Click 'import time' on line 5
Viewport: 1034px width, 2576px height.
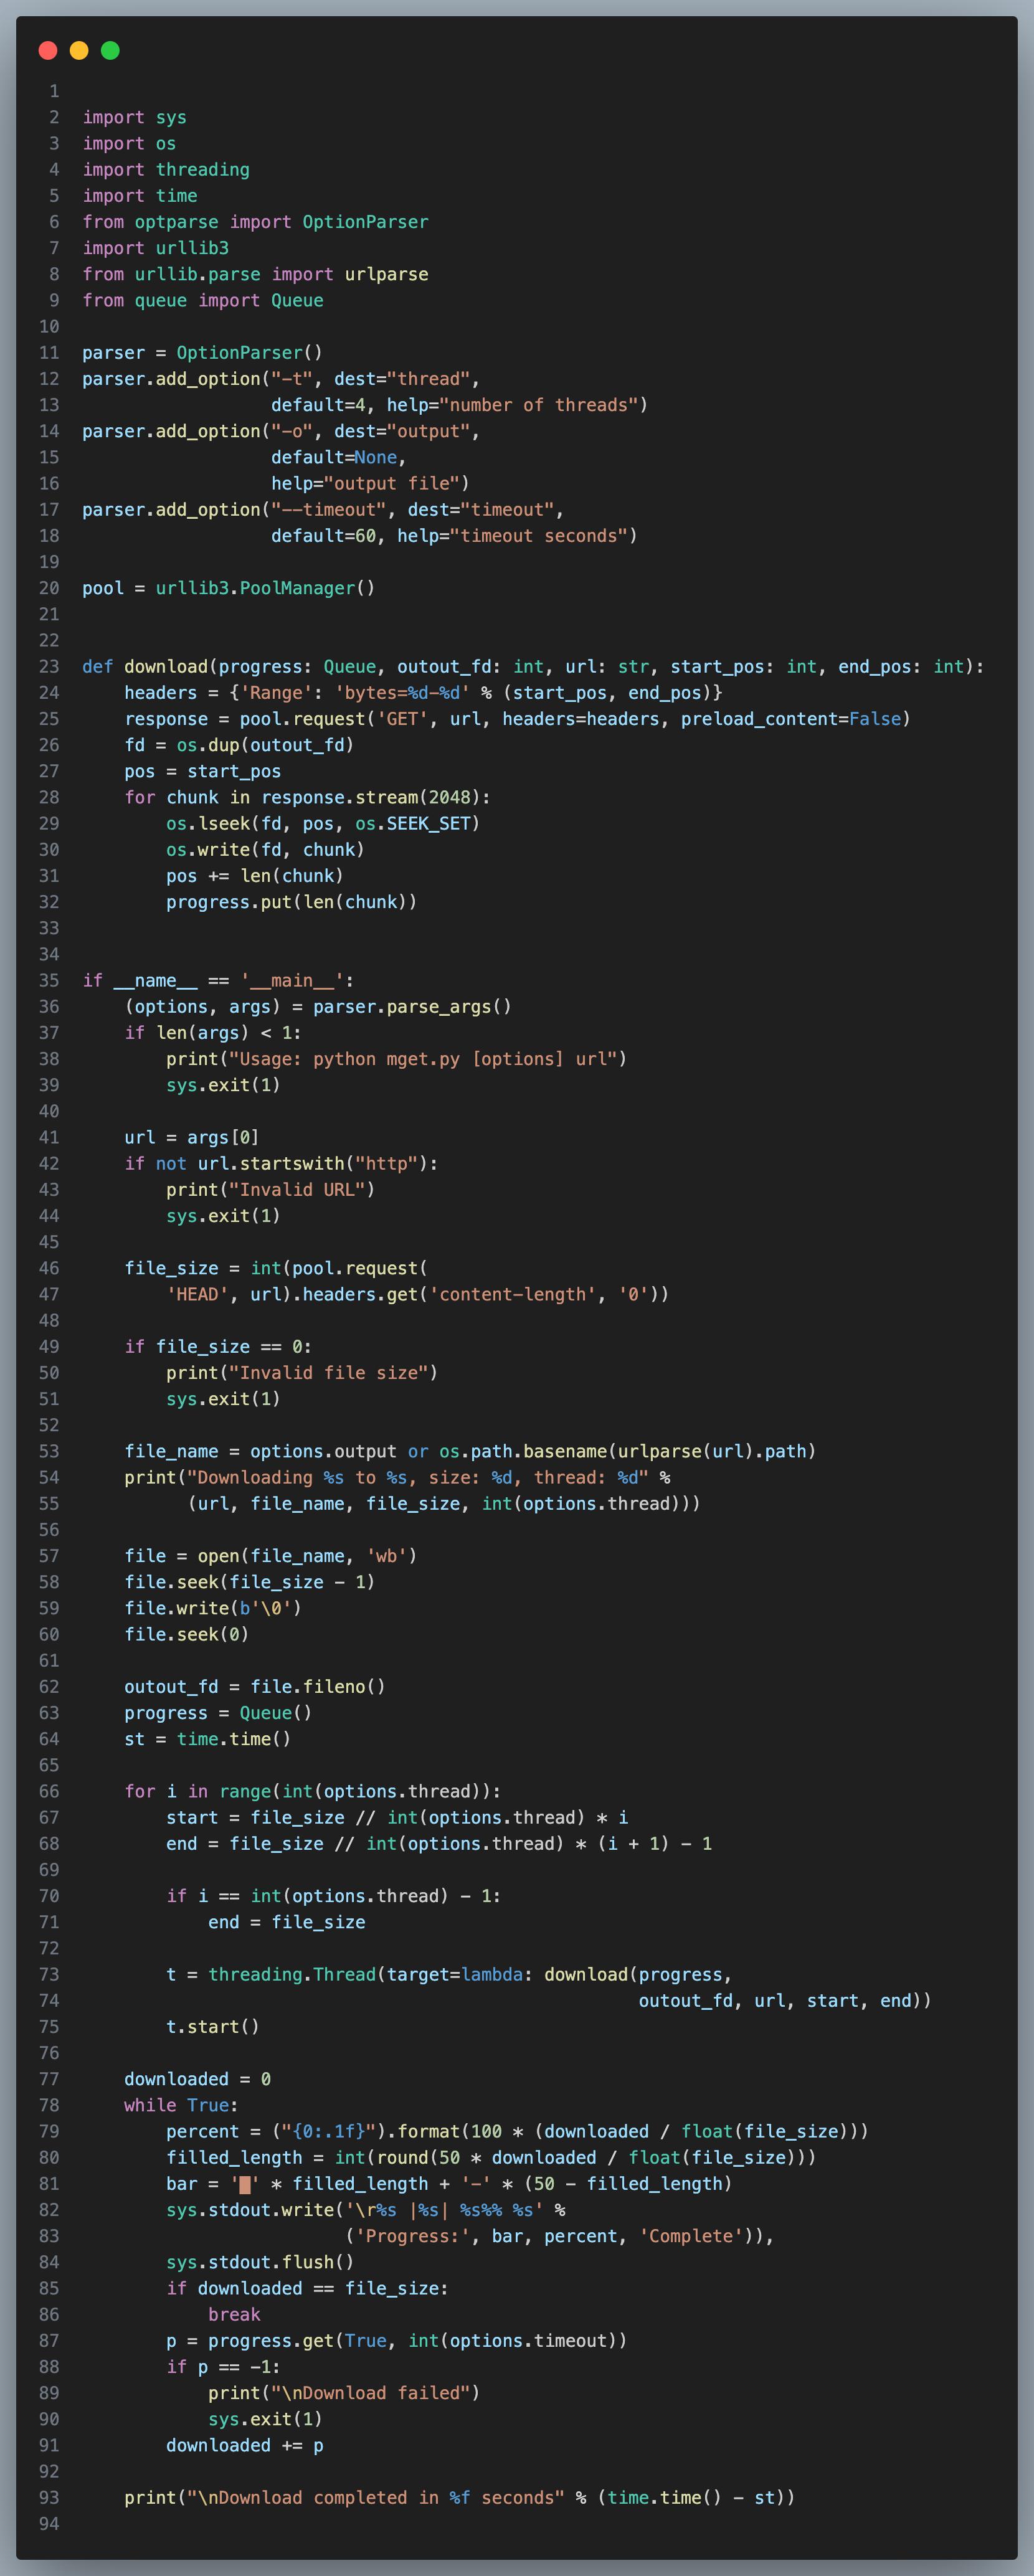(x=140, y=195)
